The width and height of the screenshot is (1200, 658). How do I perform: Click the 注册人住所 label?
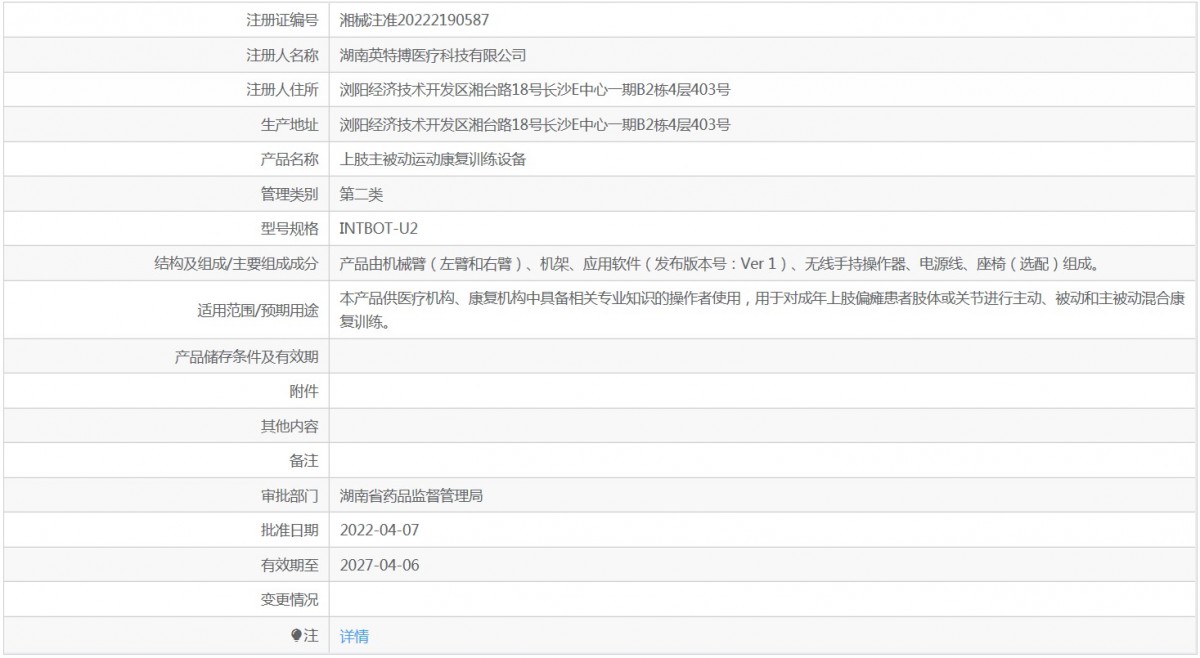282,90
